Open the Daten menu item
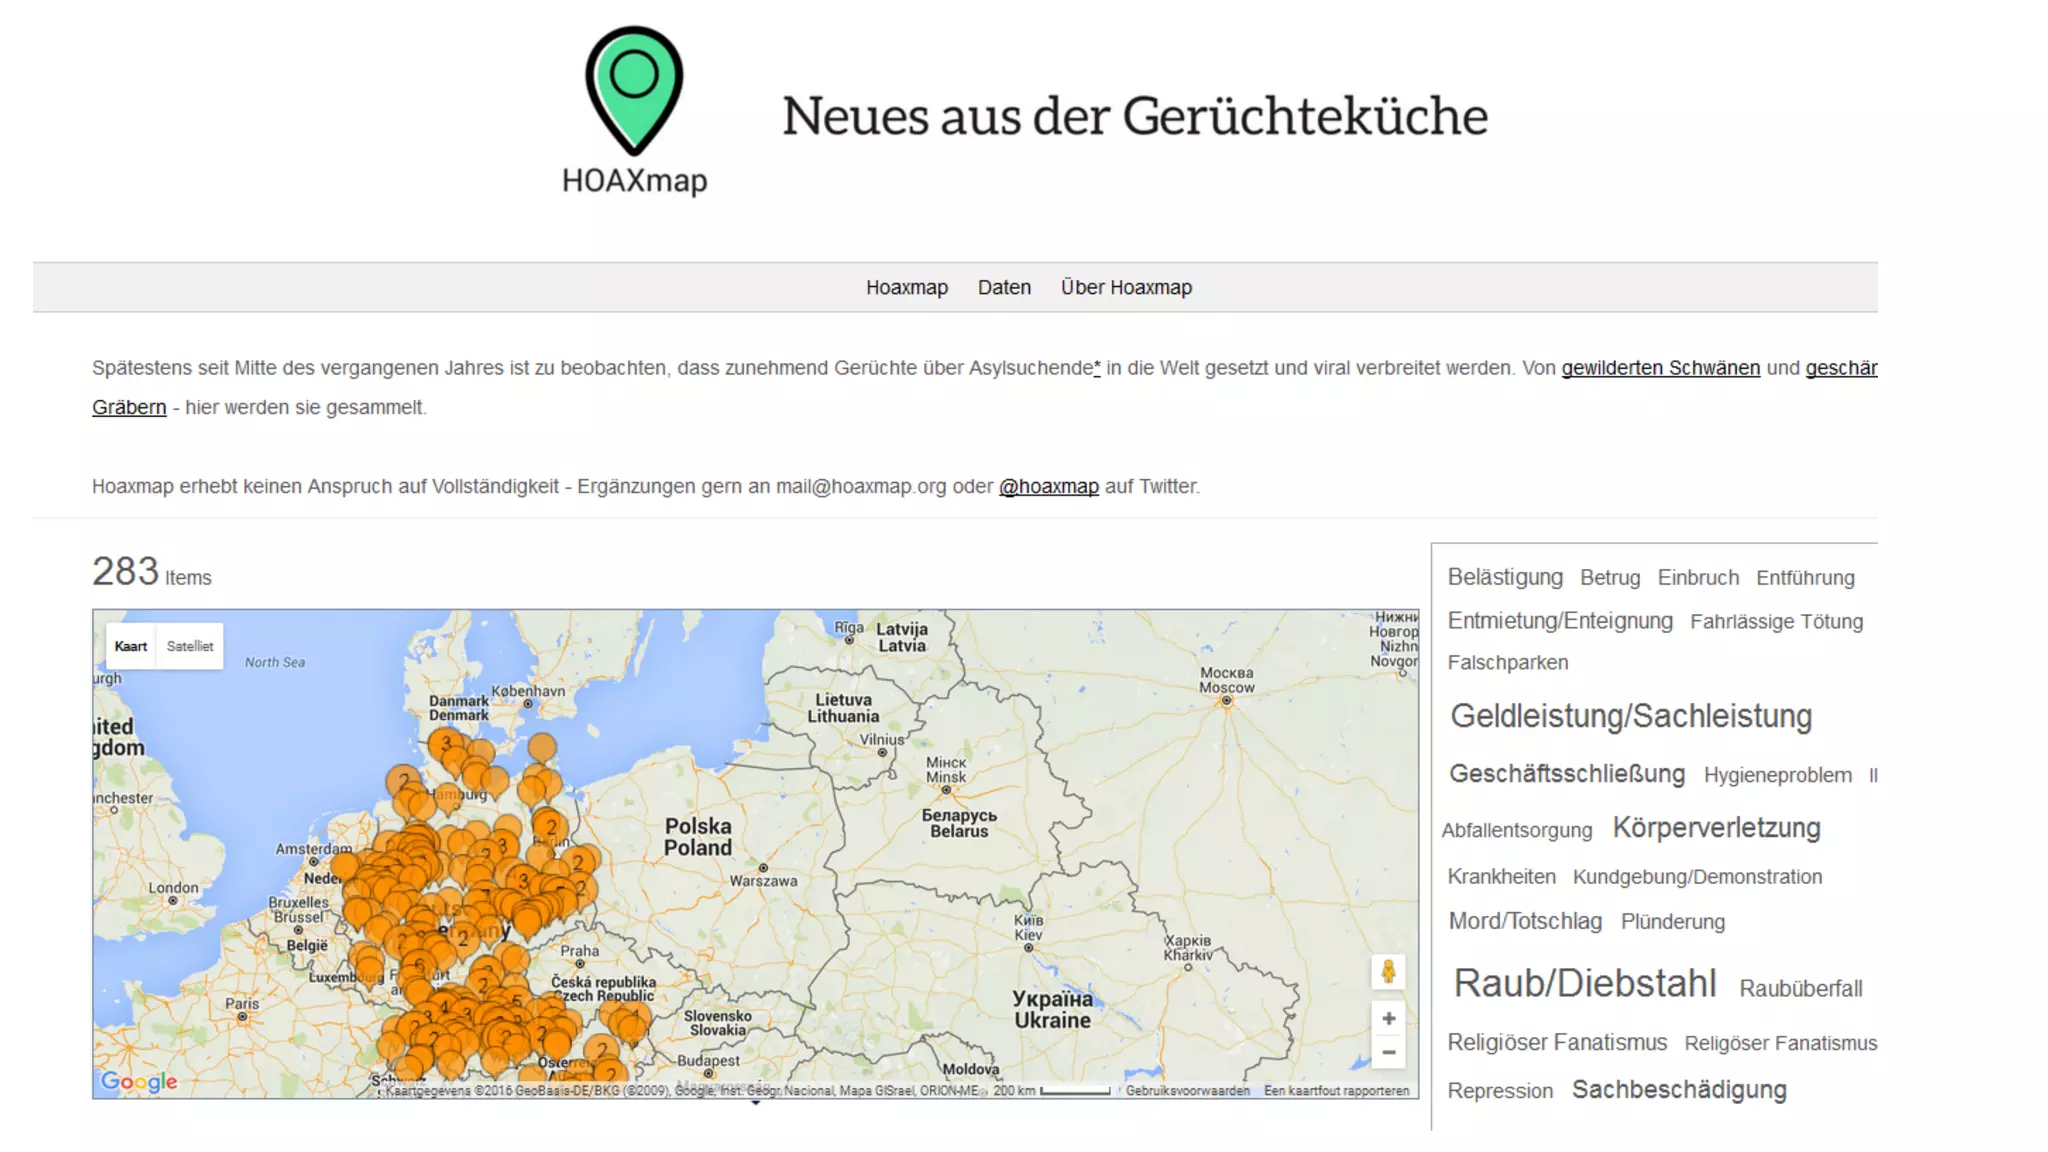 [1004, 287]
